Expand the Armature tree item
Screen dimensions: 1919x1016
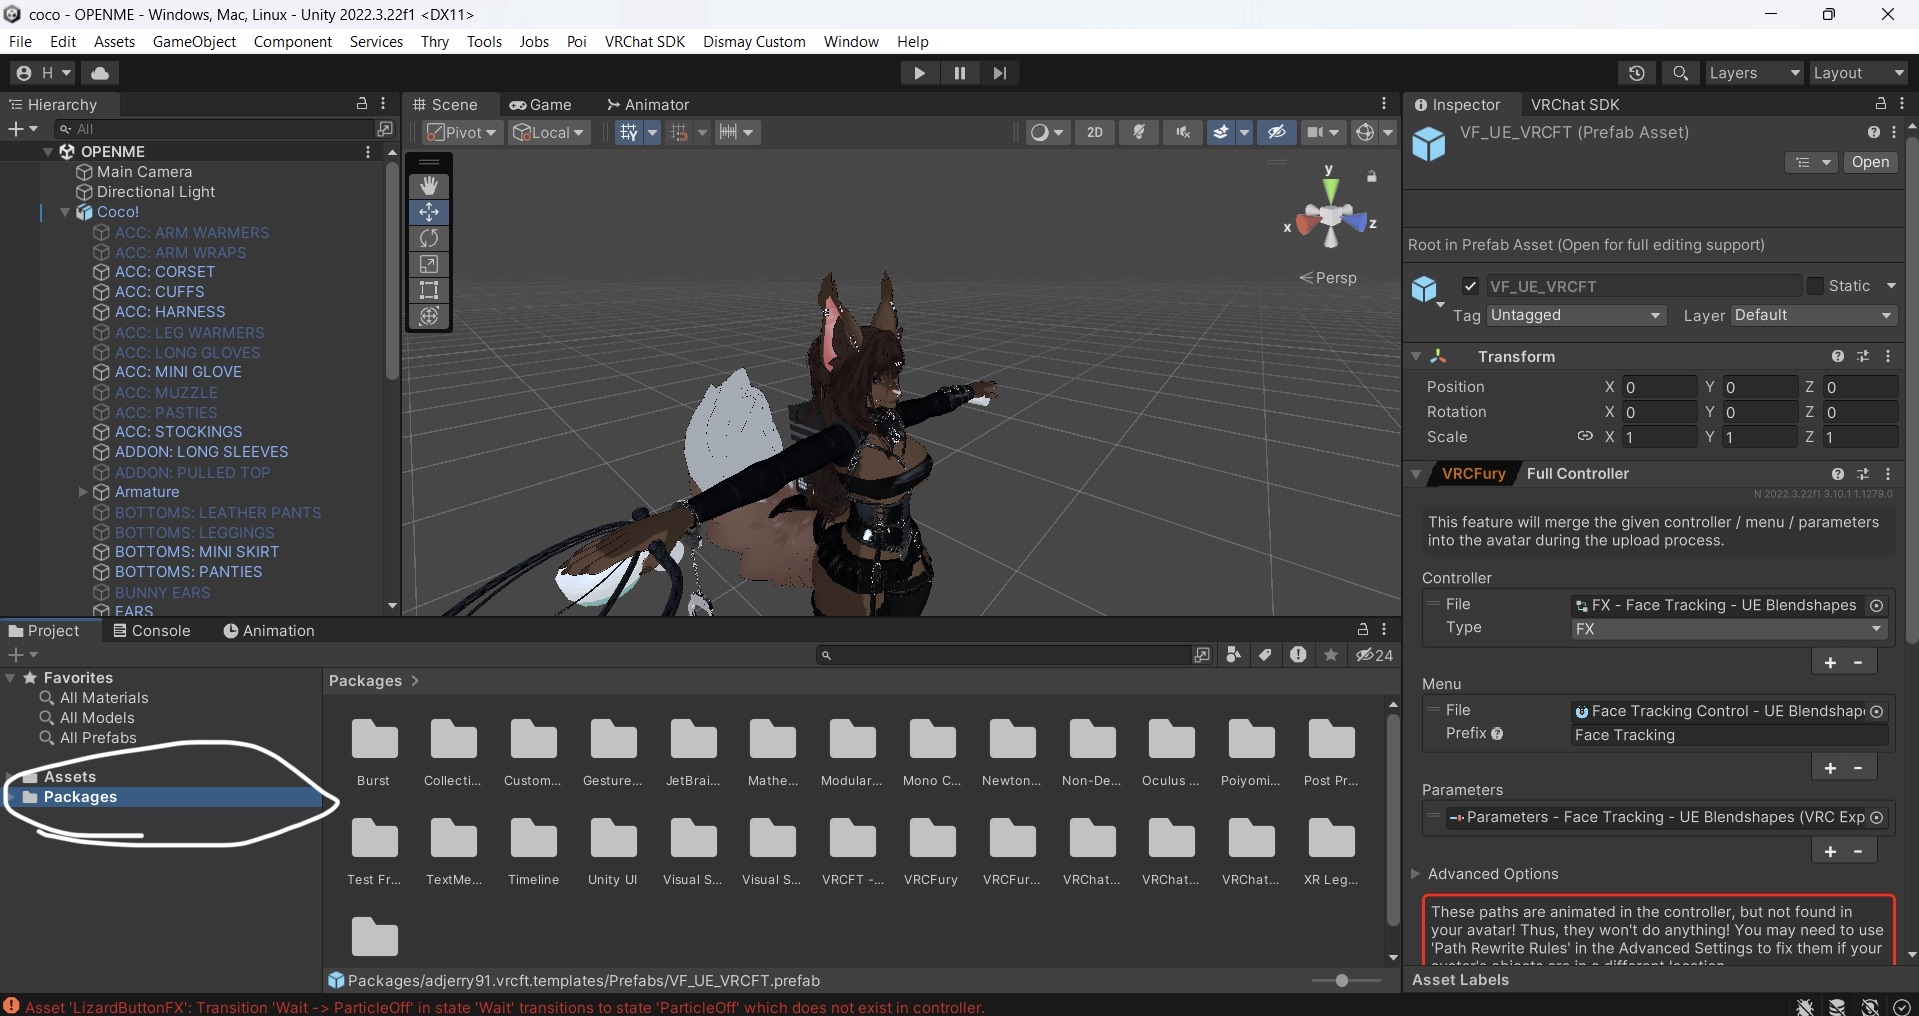coord(83,492)
